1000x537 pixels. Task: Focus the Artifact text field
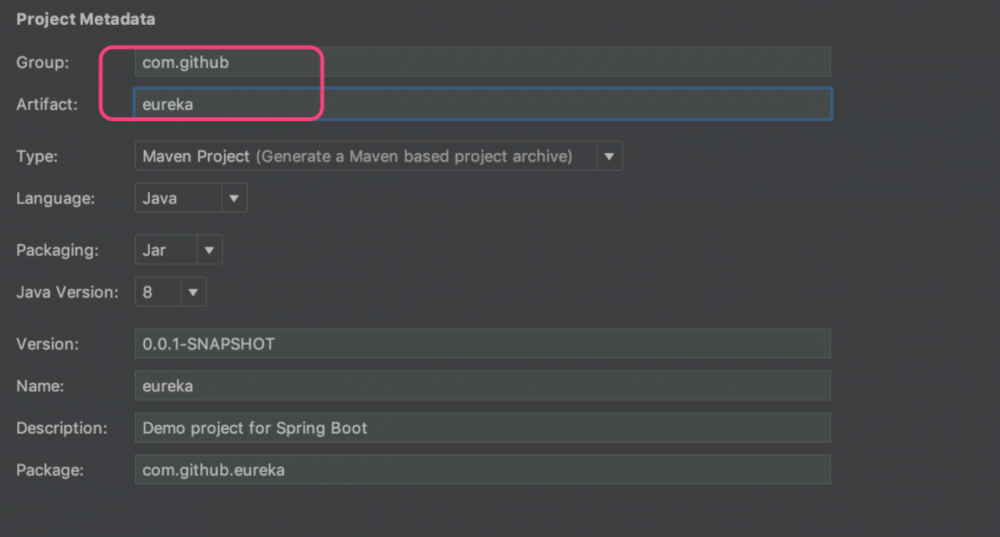click(480, 104)
